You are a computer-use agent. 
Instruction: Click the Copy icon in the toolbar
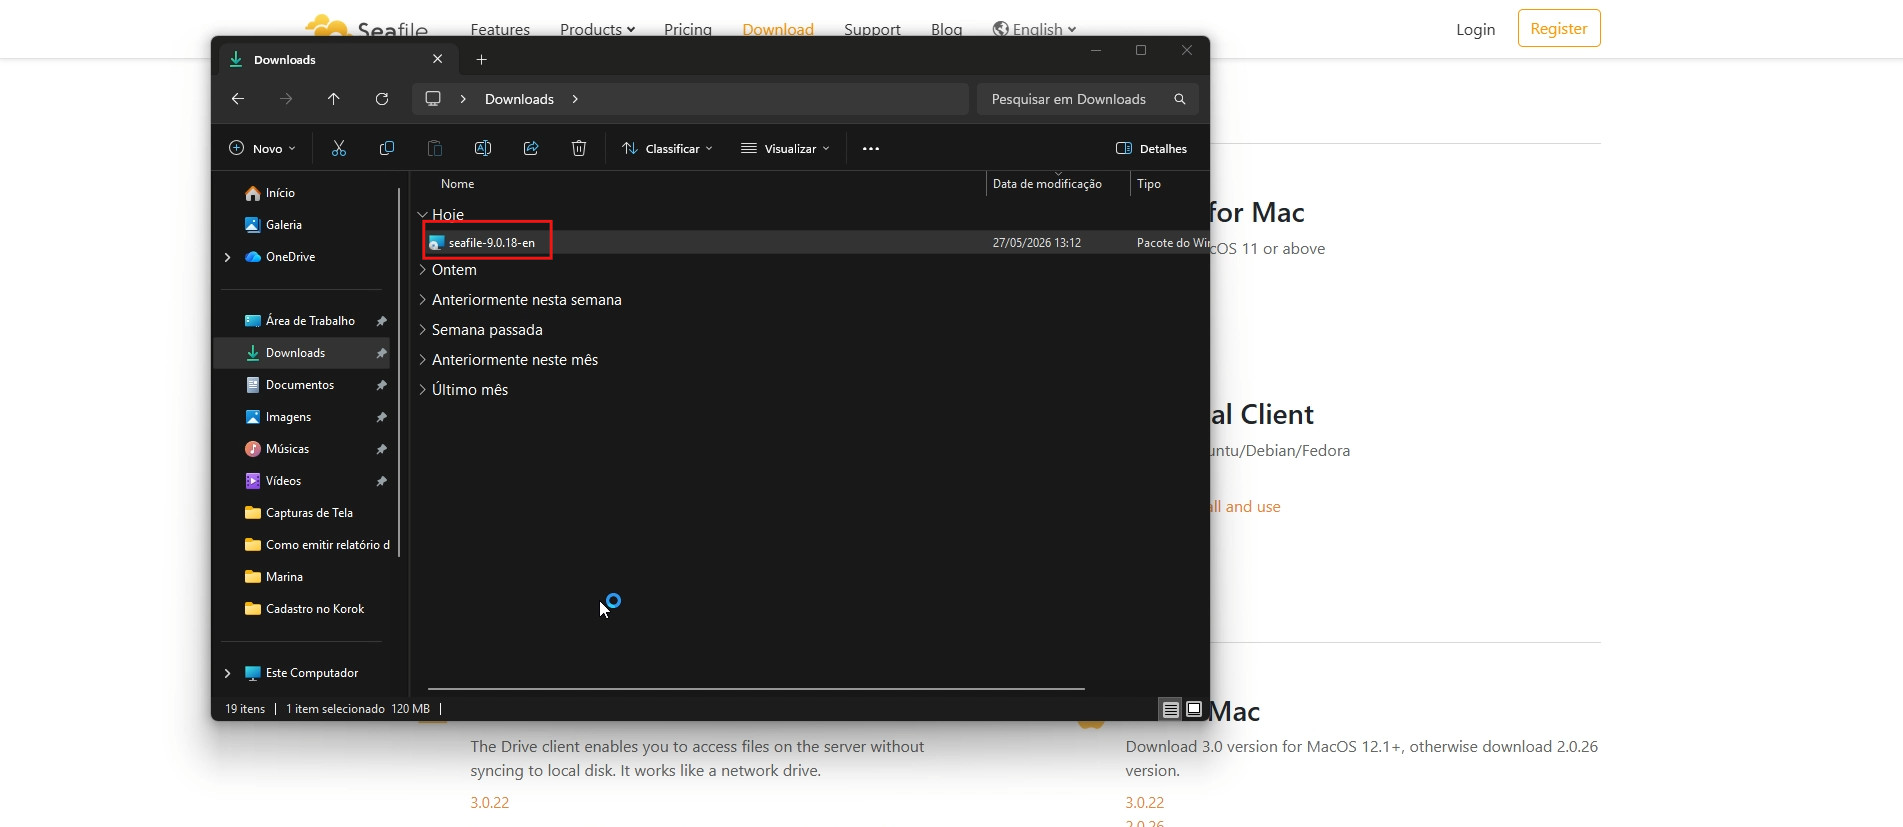(387, 148)
